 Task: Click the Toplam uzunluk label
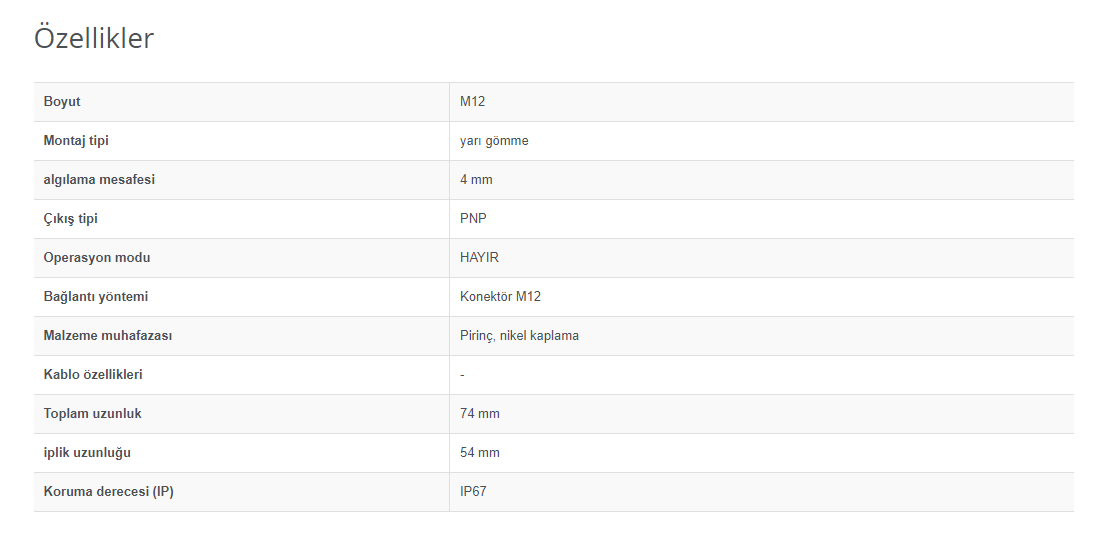(91, 414)
